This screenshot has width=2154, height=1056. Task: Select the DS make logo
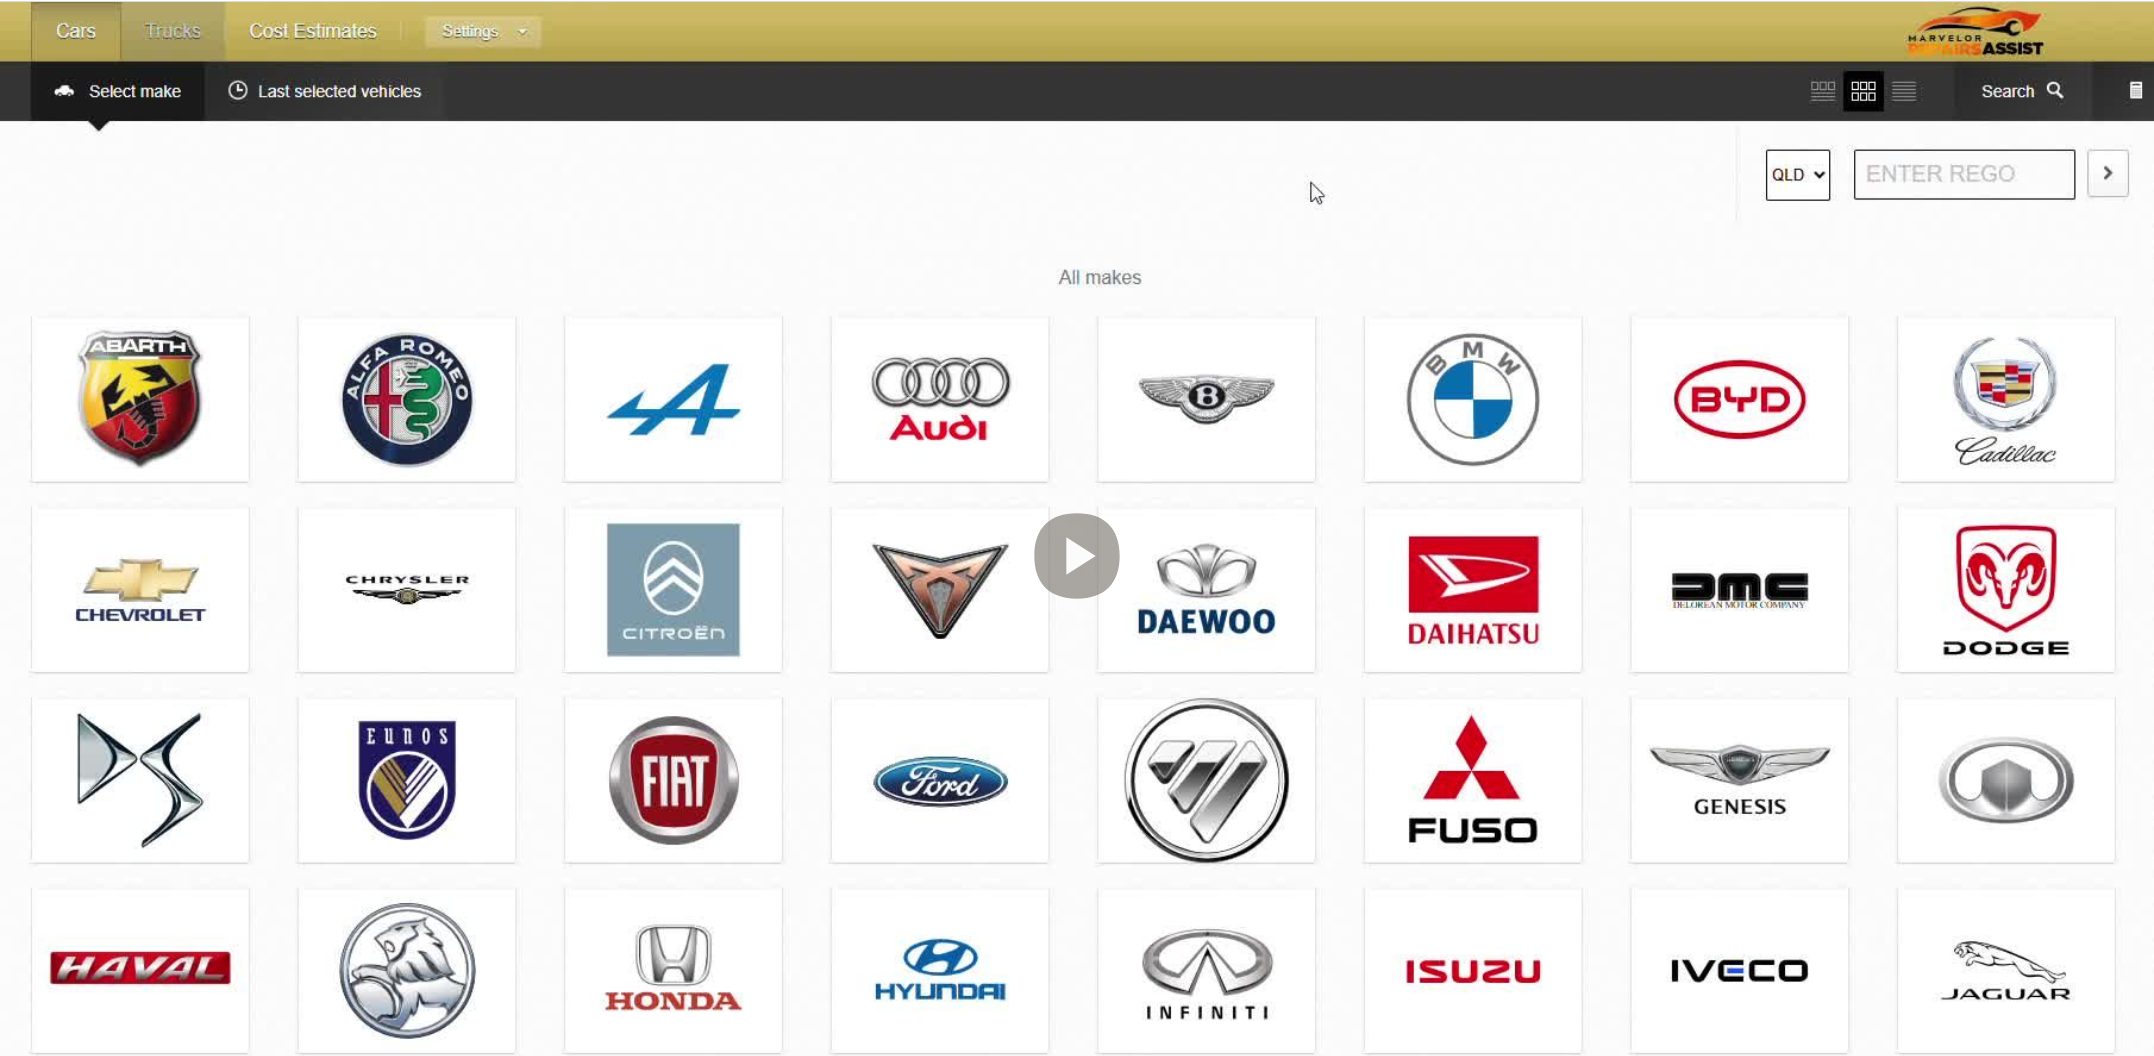pyautogui.click(x=140, y=780)
